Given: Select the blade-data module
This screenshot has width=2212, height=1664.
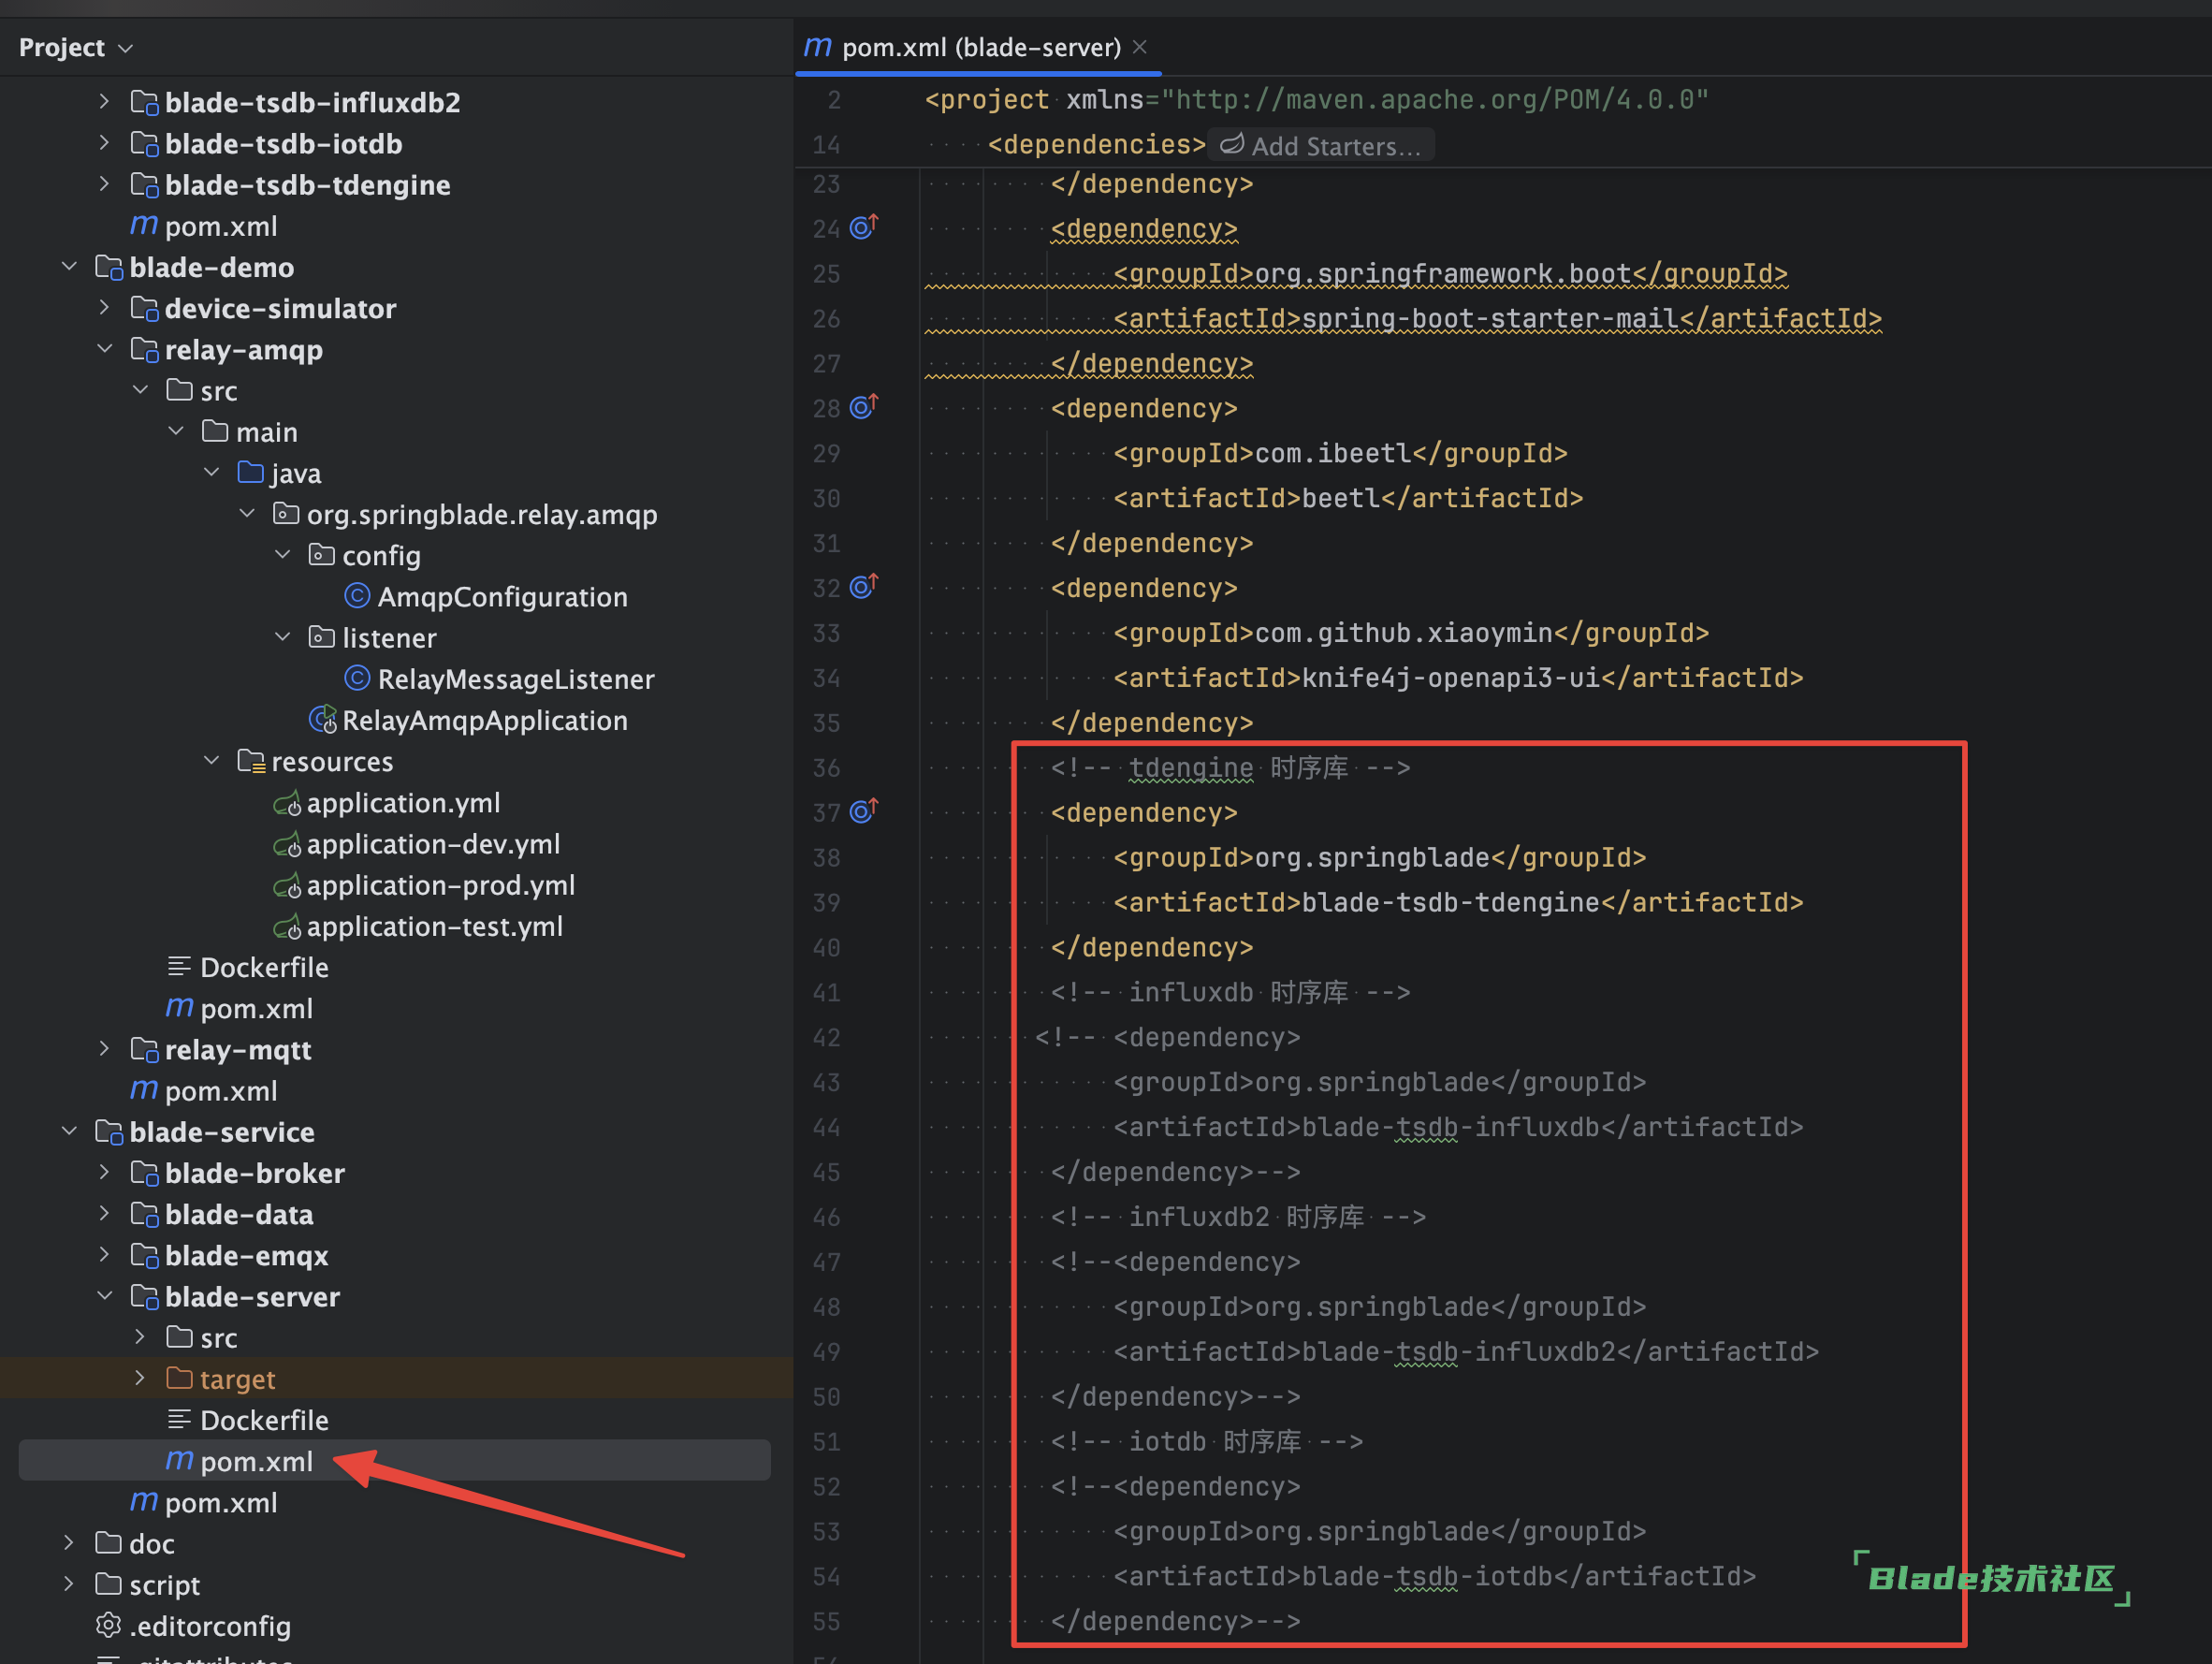Looking at the screenshot, I should [x=222, y=1214].
